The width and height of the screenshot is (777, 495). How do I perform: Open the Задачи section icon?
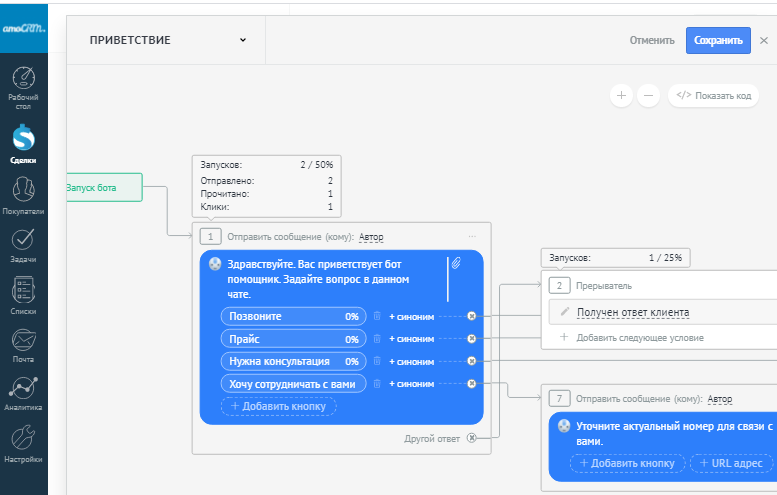point(23,241)
